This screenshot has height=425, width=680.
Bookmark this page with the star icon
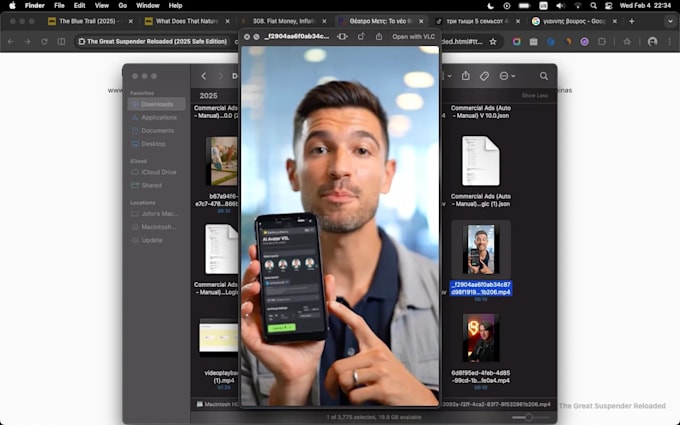tap(493, 42)
